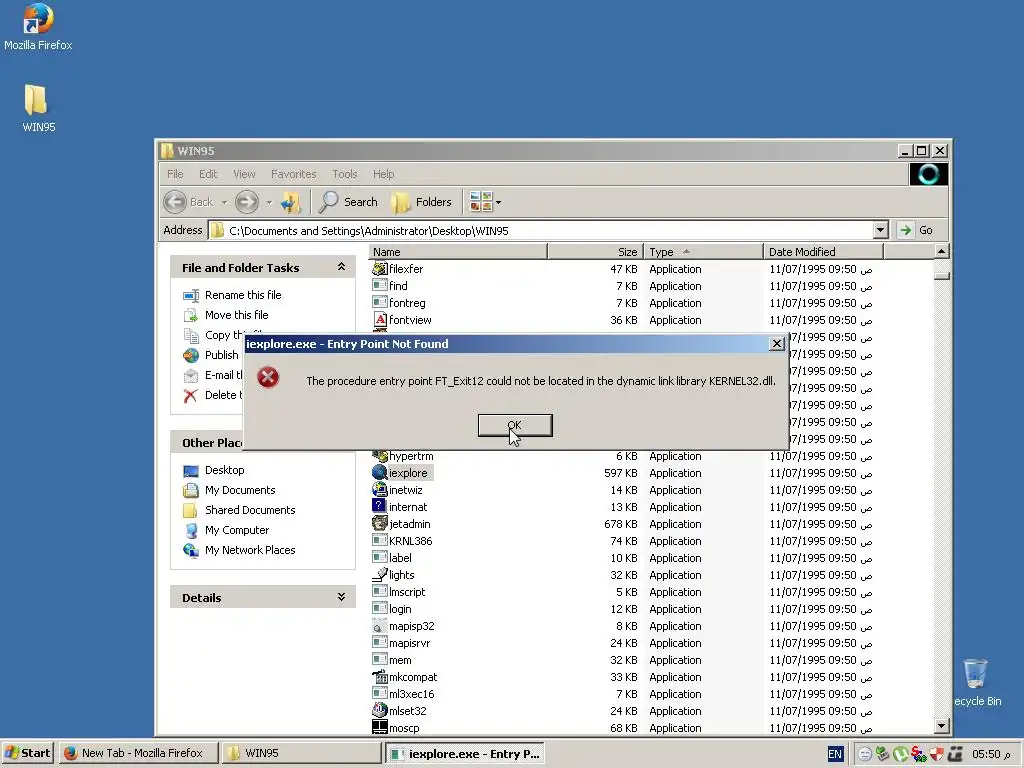1024x768 pixels.
Task: Open the File menu
Action: point(175,174)
